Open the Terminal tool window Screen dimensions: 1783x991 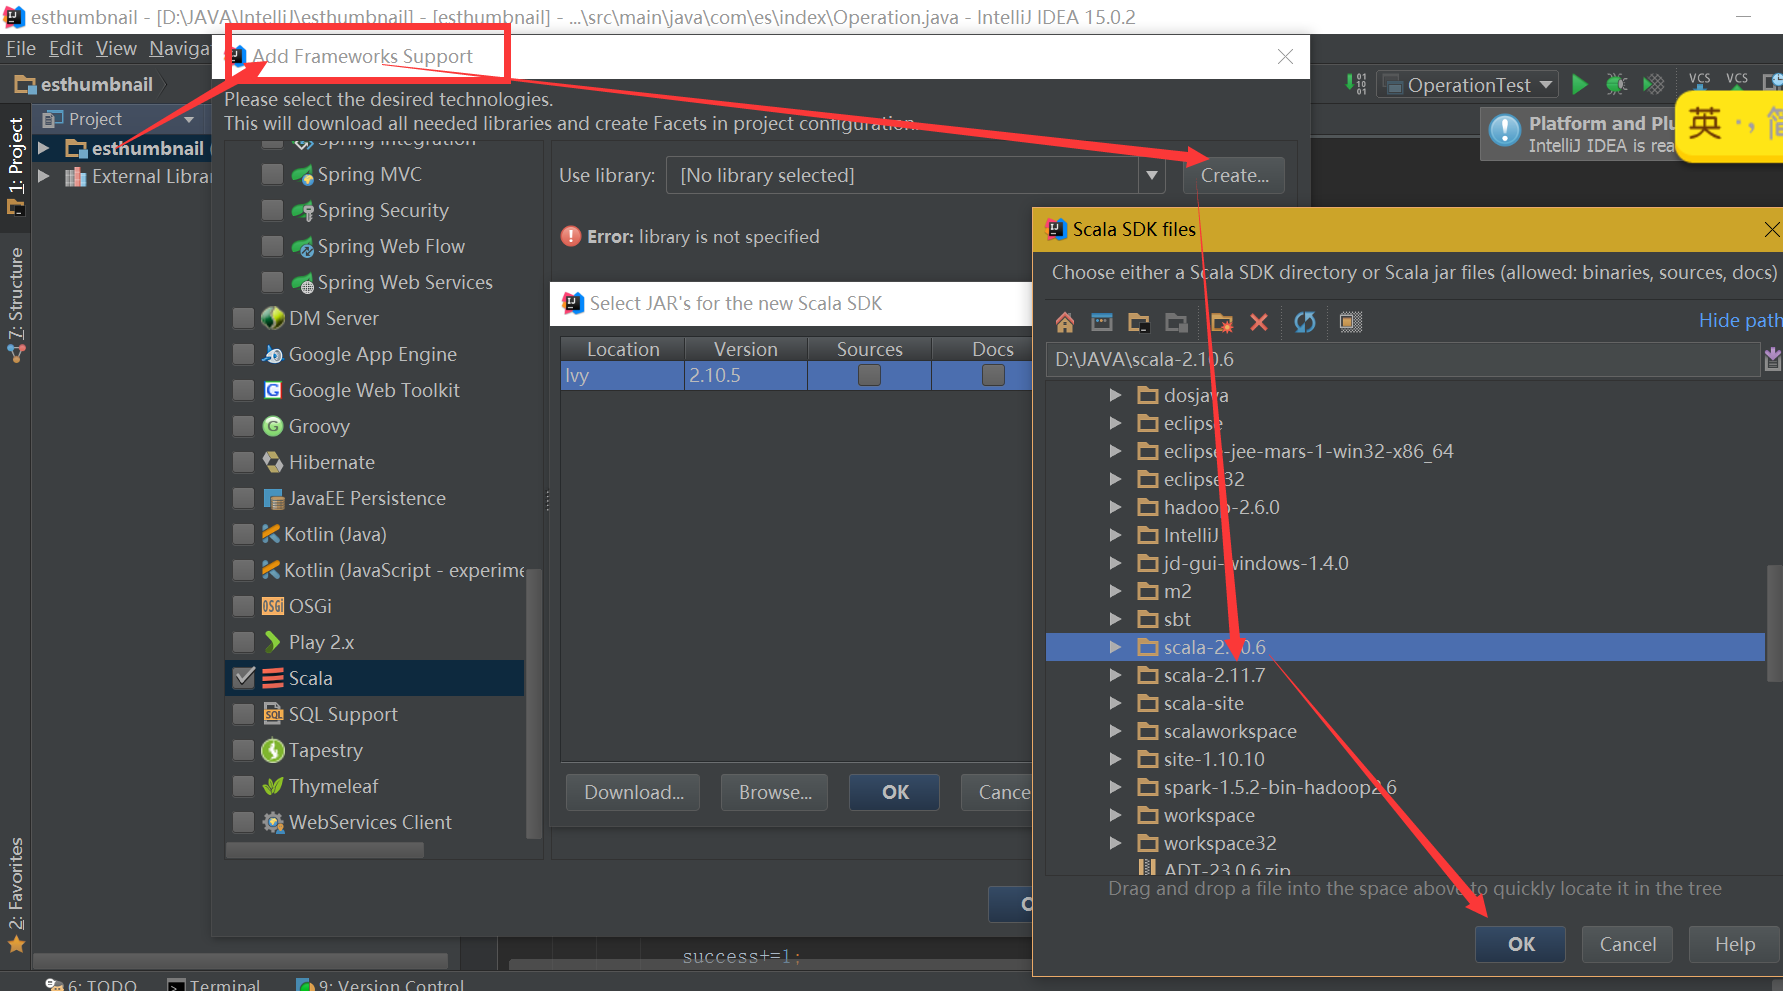(x=214, y=985)
